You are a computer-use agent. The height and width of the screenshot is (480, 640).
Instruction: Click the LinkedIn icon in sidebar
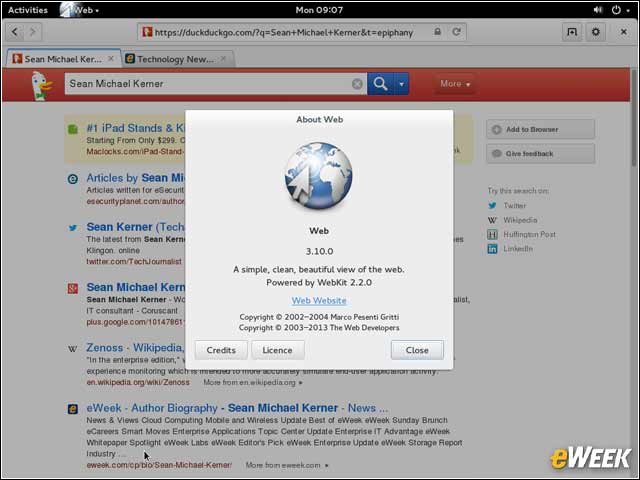tap(492, 249)
